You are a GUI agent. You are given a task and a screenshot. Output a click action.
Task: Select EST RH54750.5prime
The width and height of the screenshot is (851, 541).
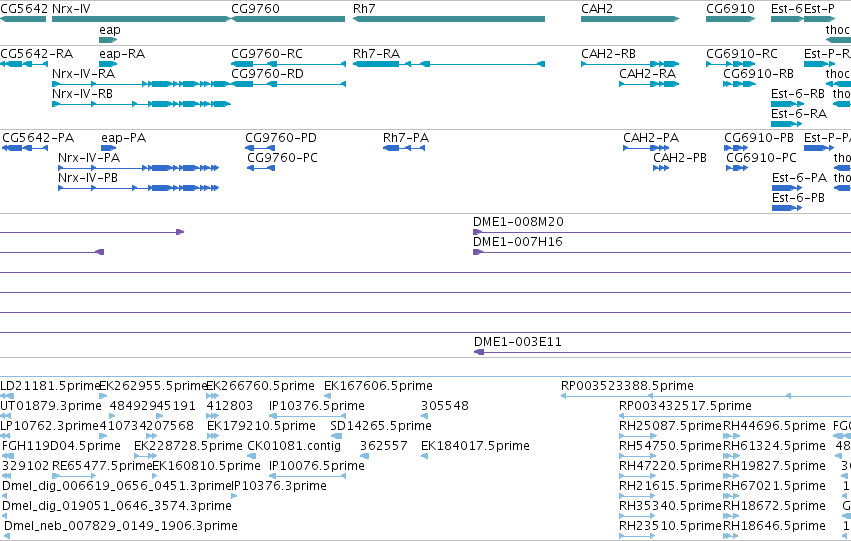click(670, 446)
